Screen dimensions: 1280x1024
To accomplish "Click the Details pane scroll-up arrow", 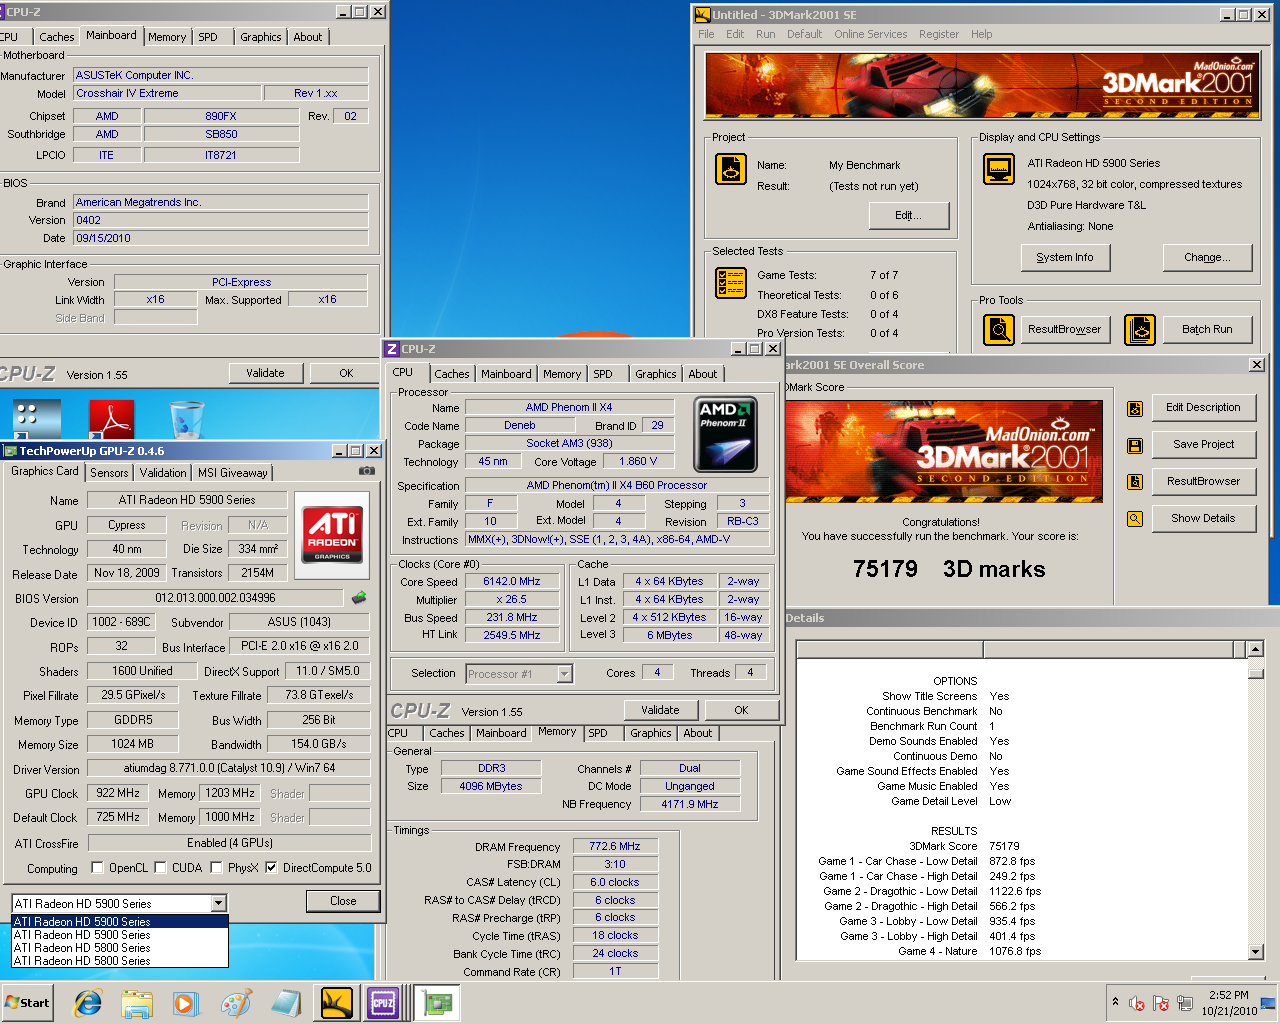I will pos(1255,650).
